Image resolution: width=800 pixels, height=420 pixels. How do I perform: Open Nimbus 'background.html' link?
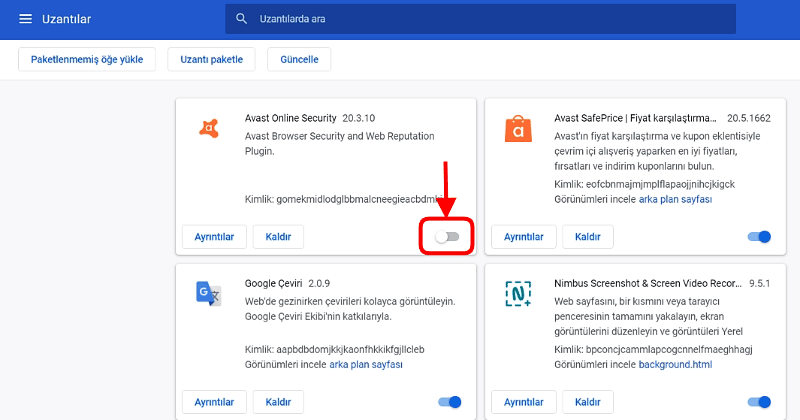point(675,365)
